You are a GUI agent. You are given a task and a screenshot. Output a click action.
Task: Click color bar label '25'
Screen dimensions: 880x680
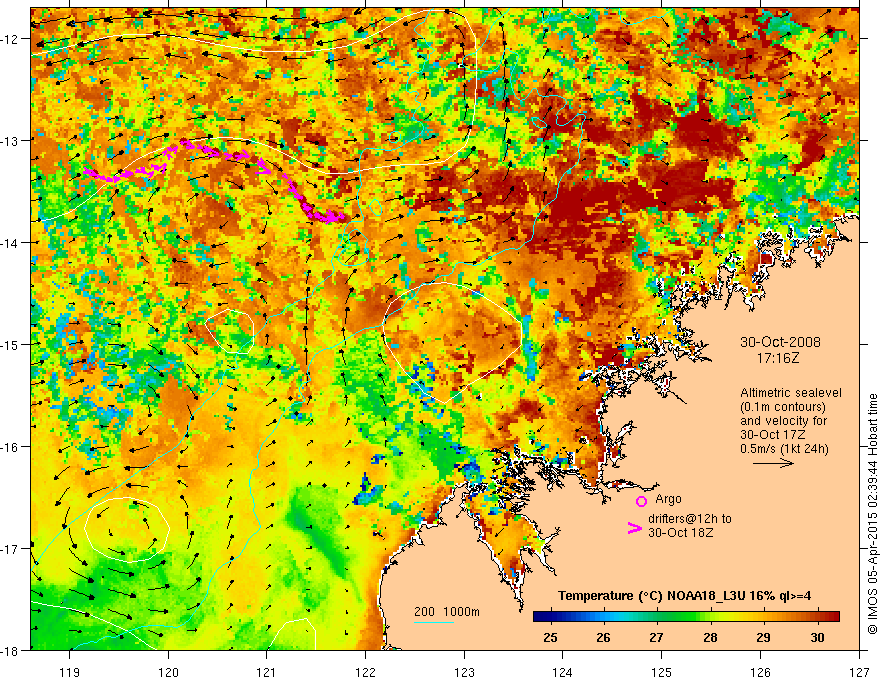point(551,638)
